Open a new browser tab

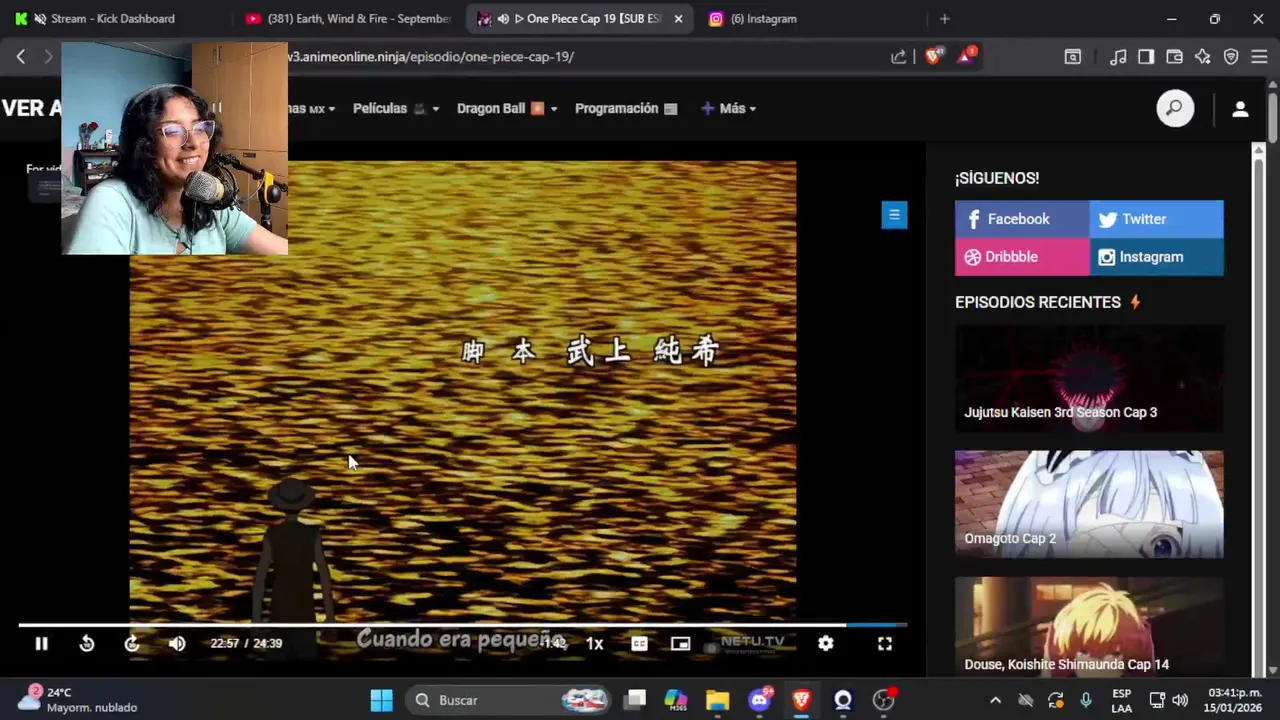[944, 18]
